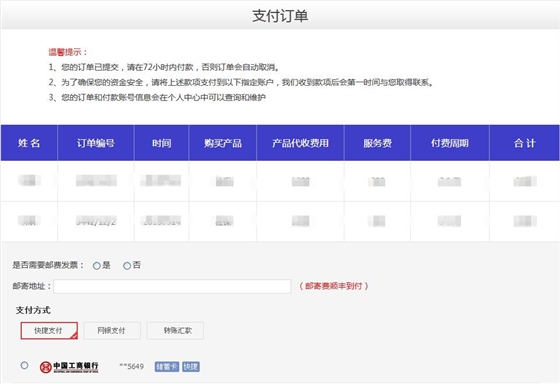Click the 订单编号 column header
560x384 pixels.
click(x=96, y=143)
